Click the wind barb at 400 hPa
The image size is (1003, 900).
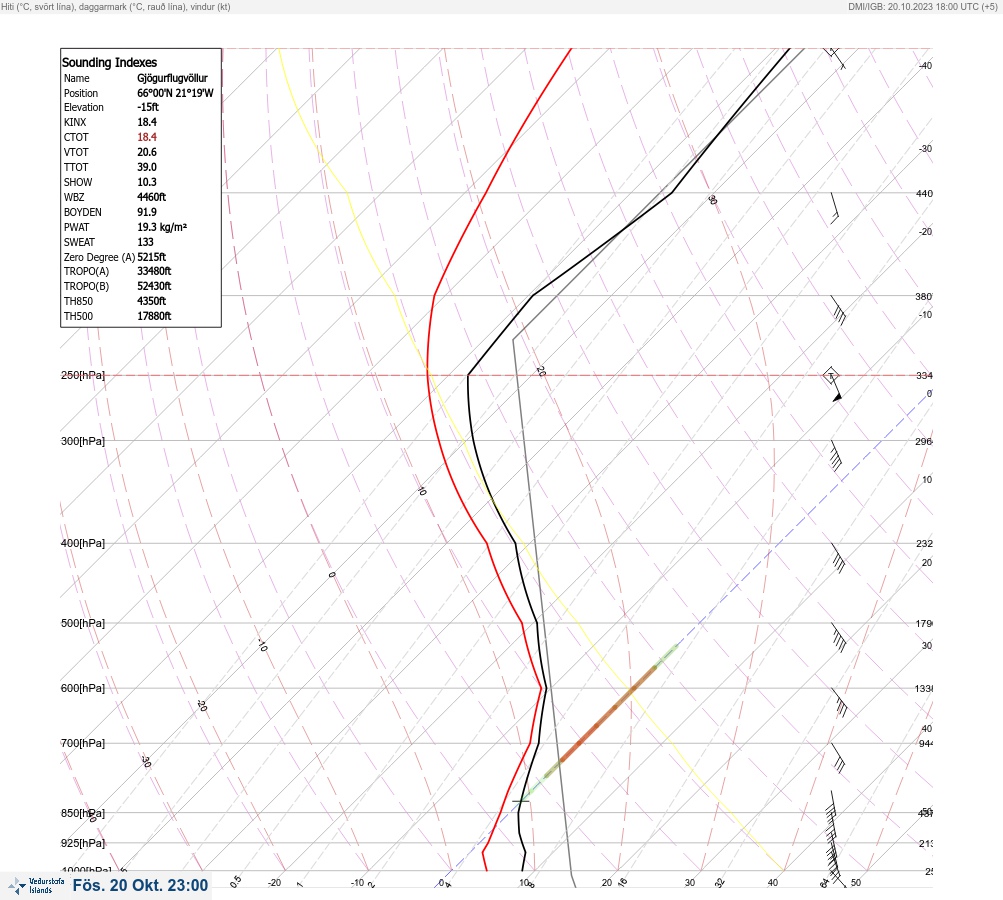[x=838, y=558]
